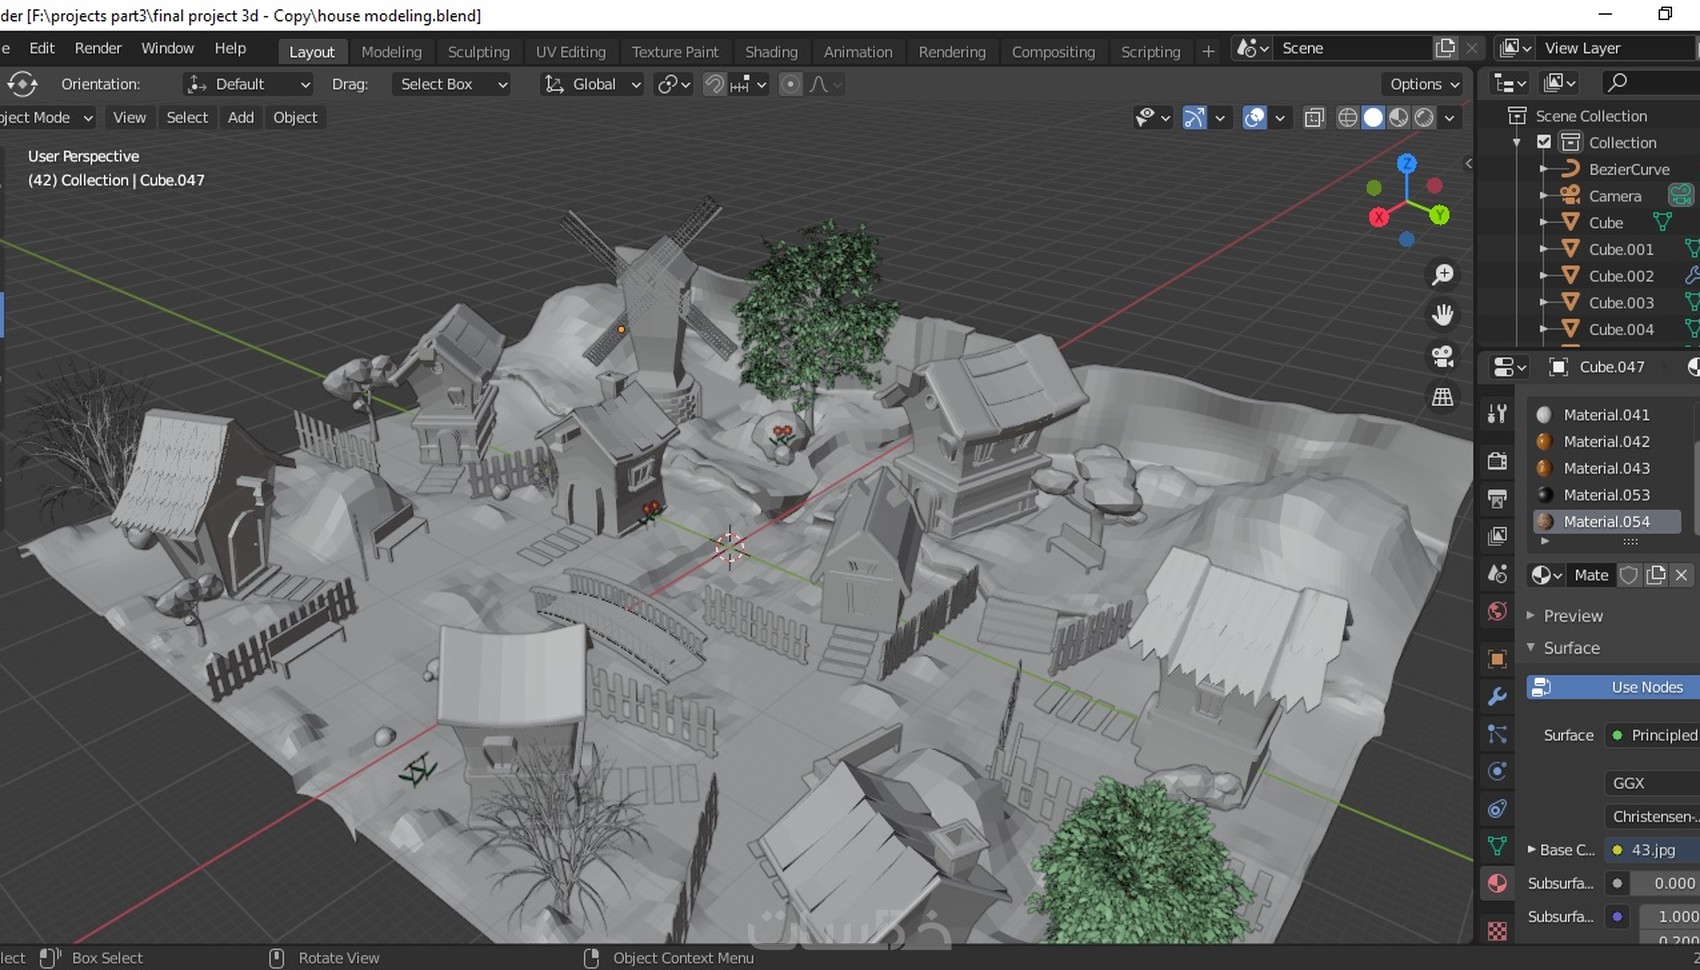This screenshot has width=1700, height=970.
Task: Open the Material properties tab icon
Action: (1497, 883)
